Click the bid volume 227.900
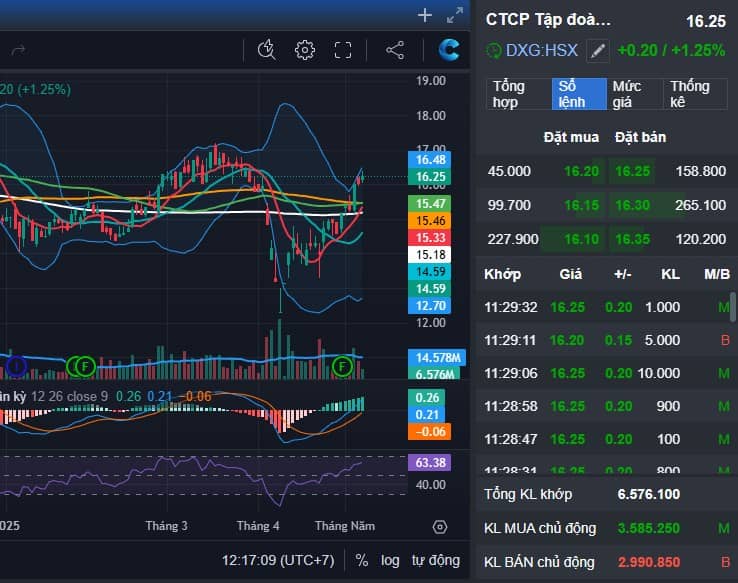738x583 pixels. pyautogui.click(x=513, y=239)
